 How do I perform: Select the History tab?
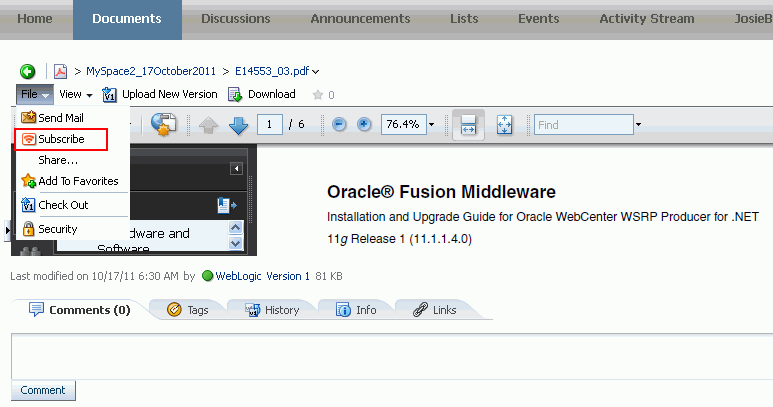(272, 310)
